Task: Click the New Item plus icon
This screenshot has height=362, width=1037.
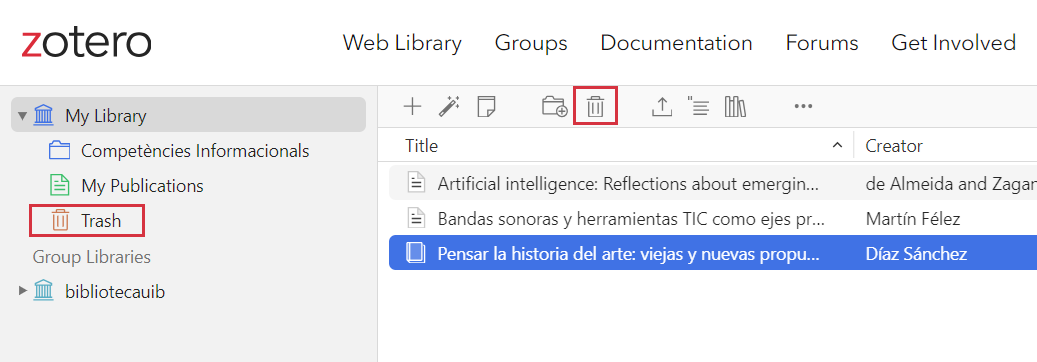Action: [413, 106]
